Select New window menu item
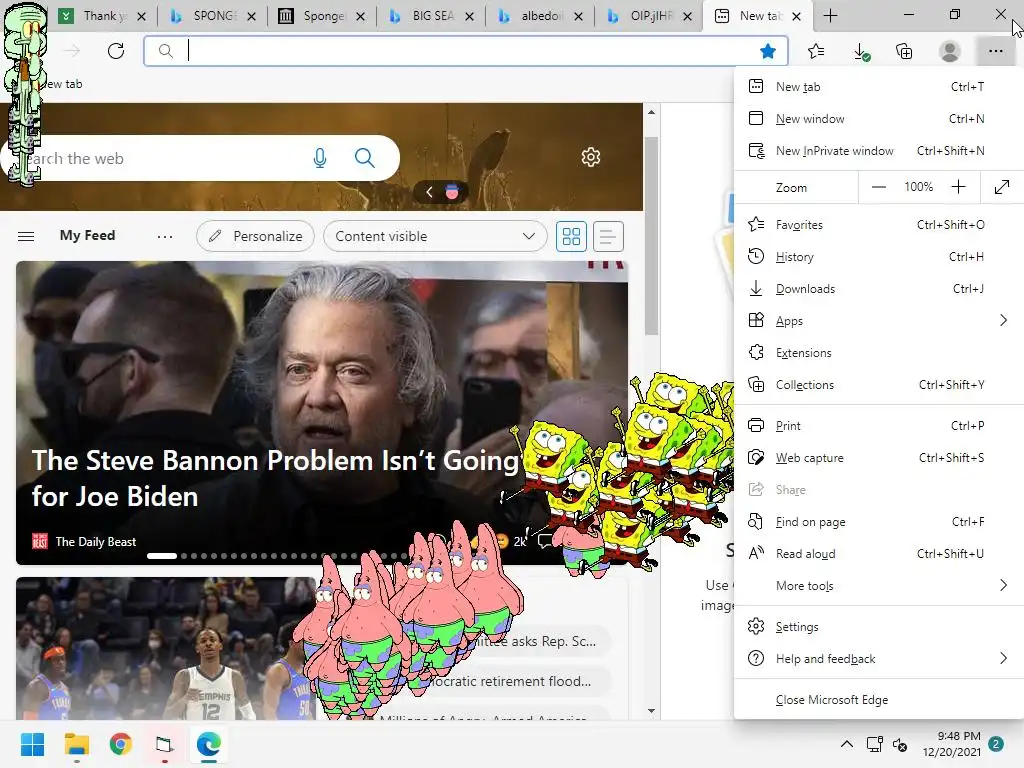The height and width of the screenshot is (768, 1024). pos(878,119)
